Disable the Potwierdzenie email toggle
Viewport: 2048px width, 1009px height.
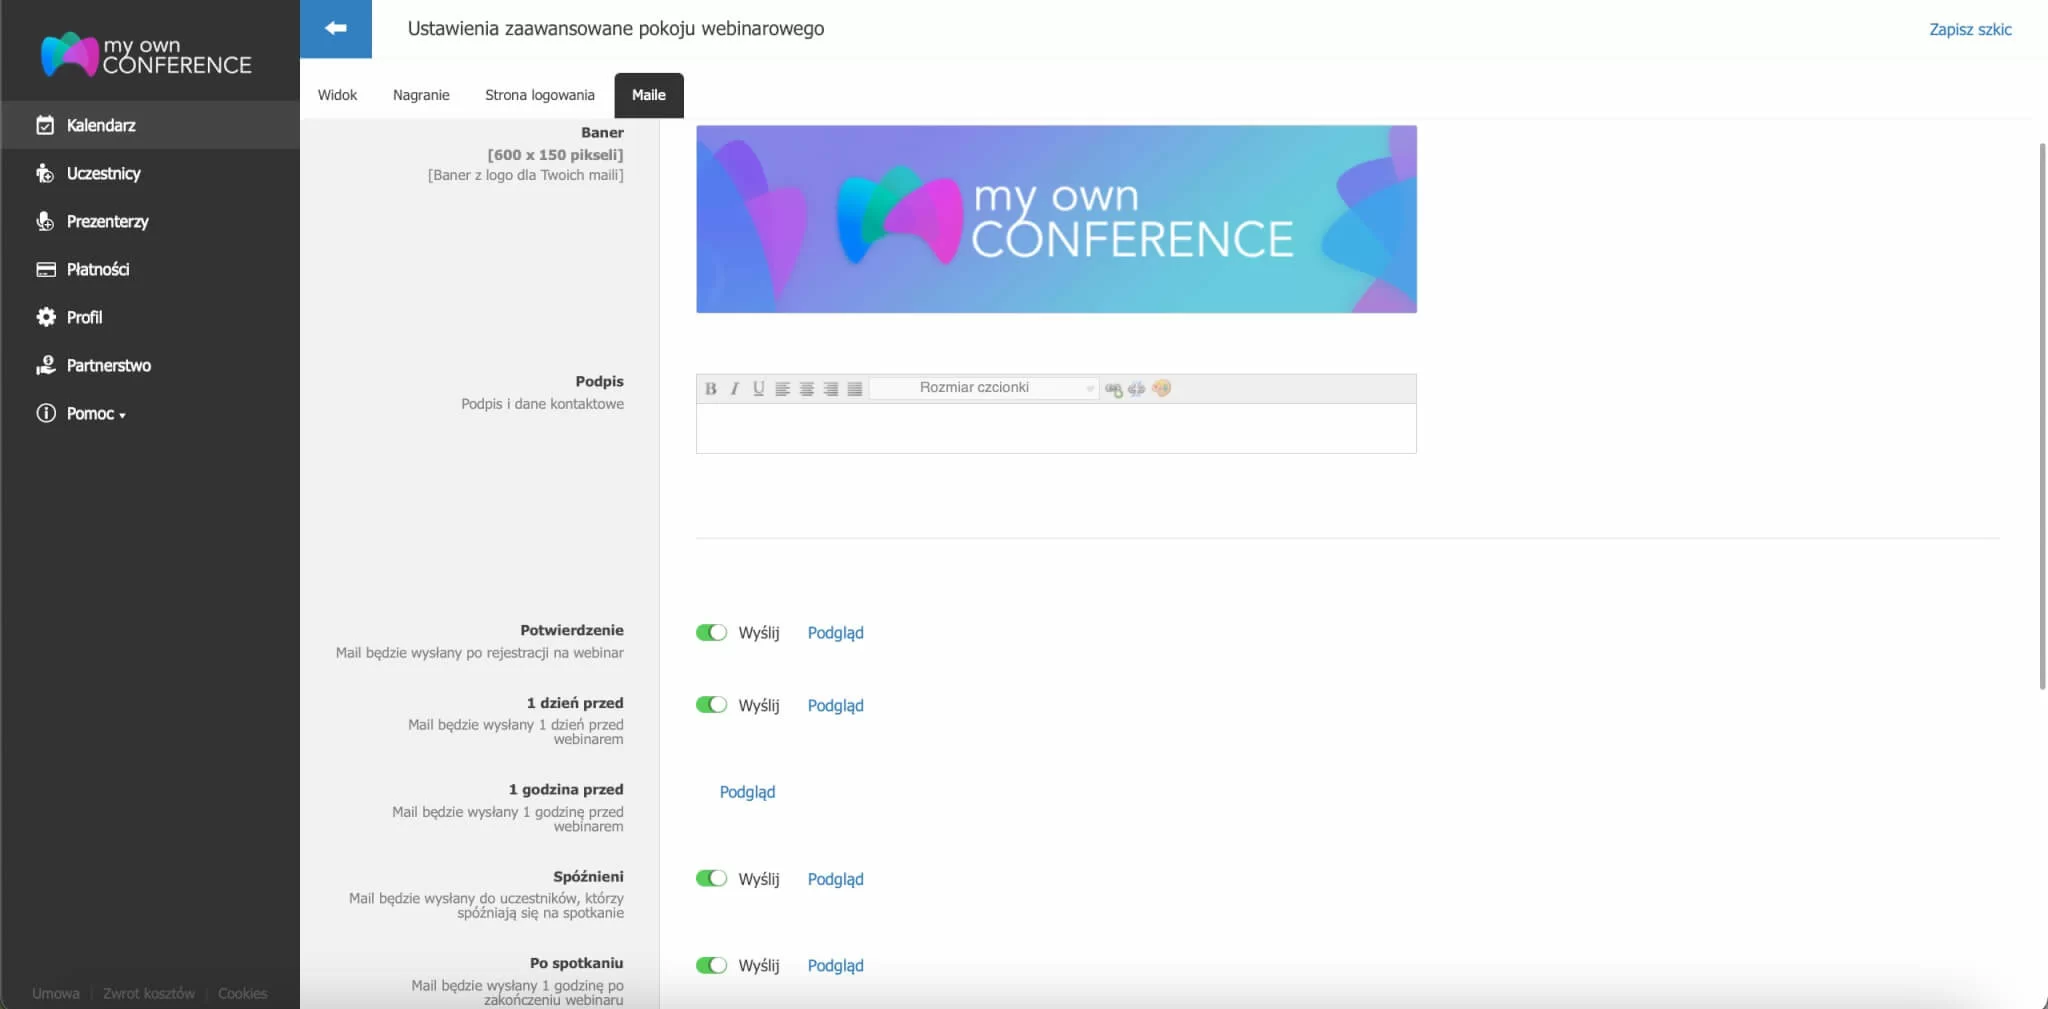[711, 633]
